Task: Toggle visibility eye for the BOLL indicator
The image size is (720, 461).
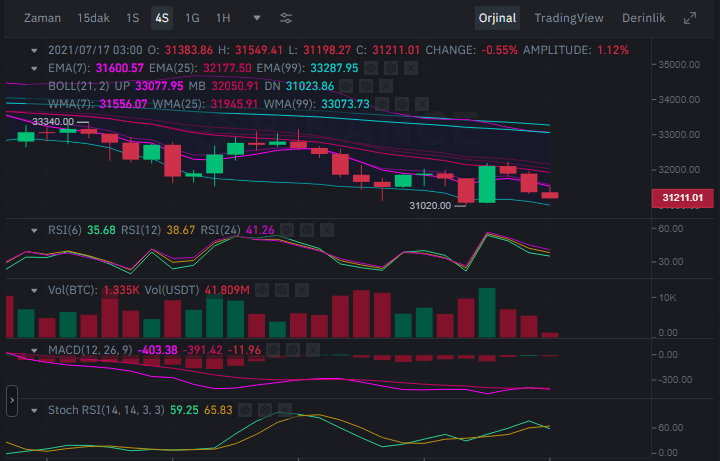Action: [x=346, y=86]
